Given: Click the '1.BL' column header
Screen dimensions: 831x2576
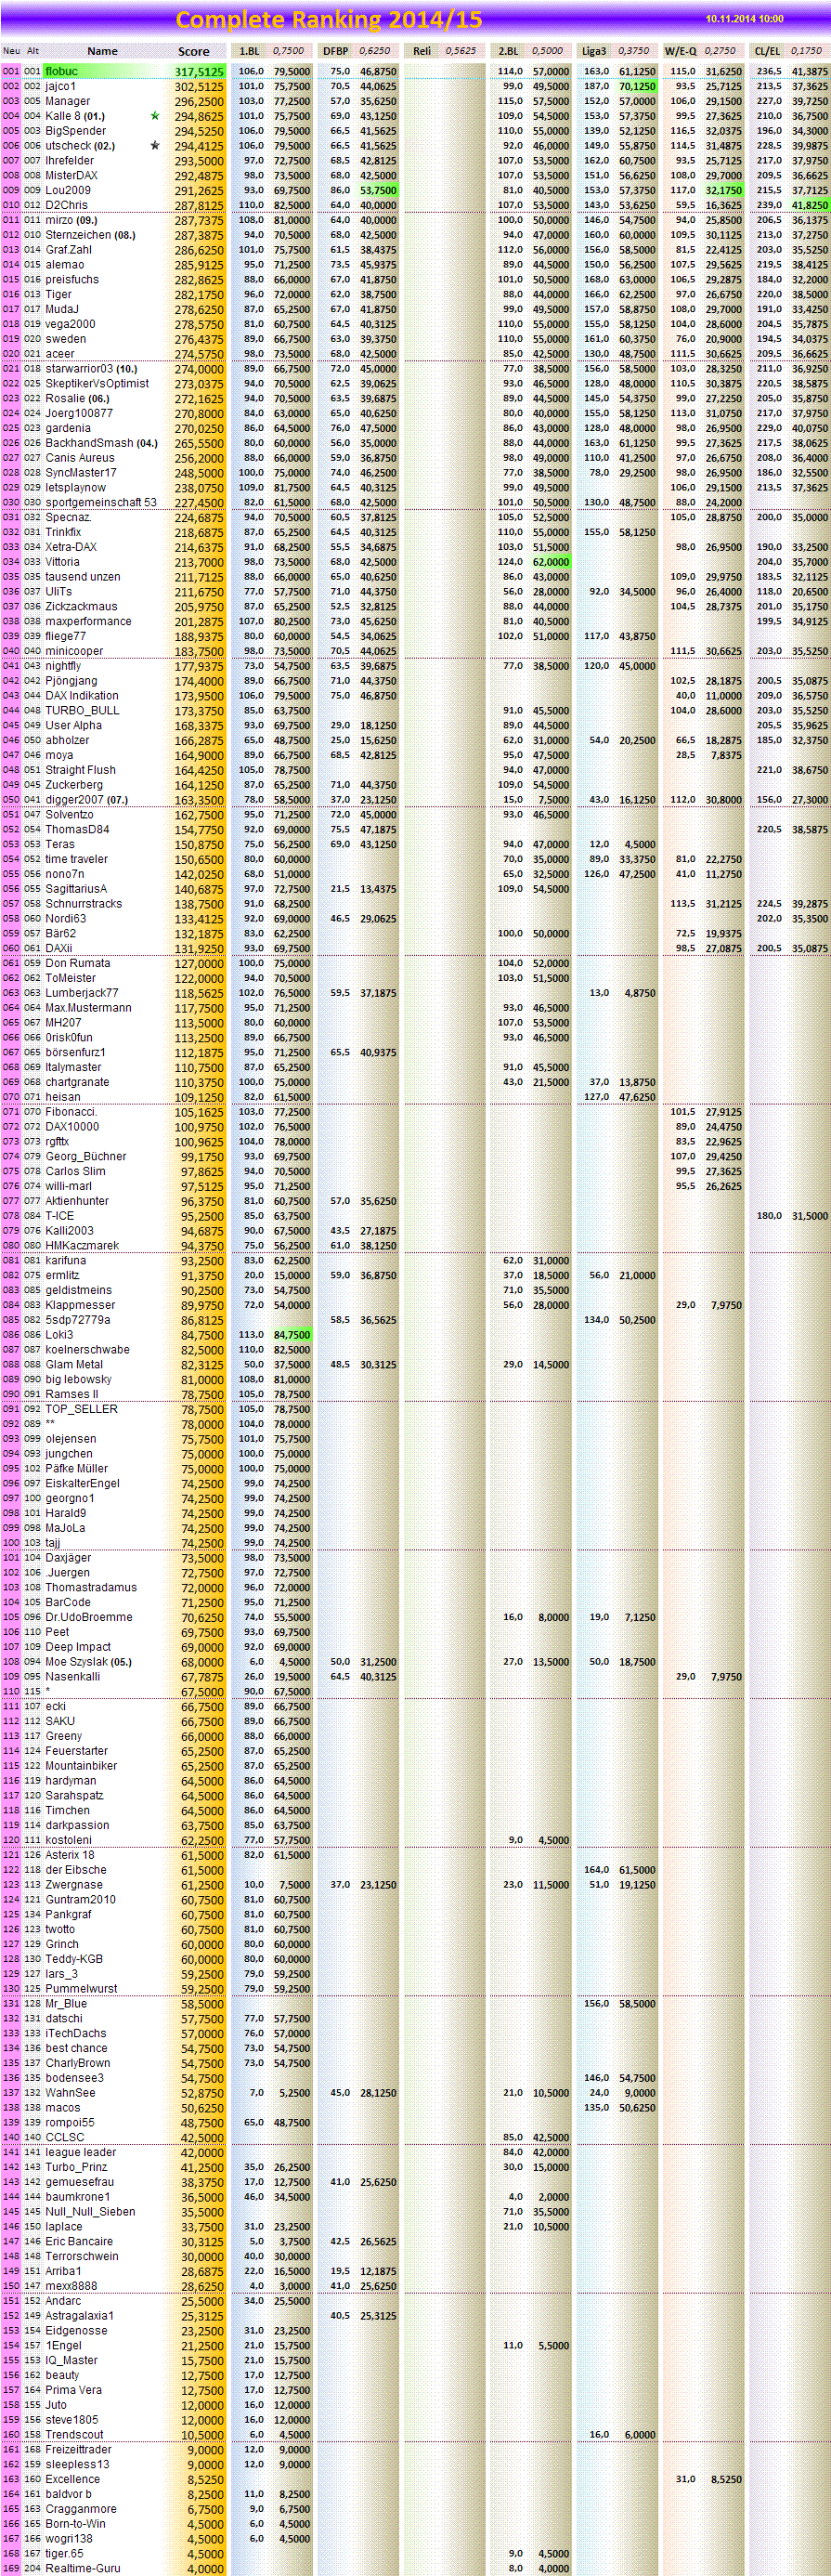Looking at the screenshot, I should coord(250,51).
